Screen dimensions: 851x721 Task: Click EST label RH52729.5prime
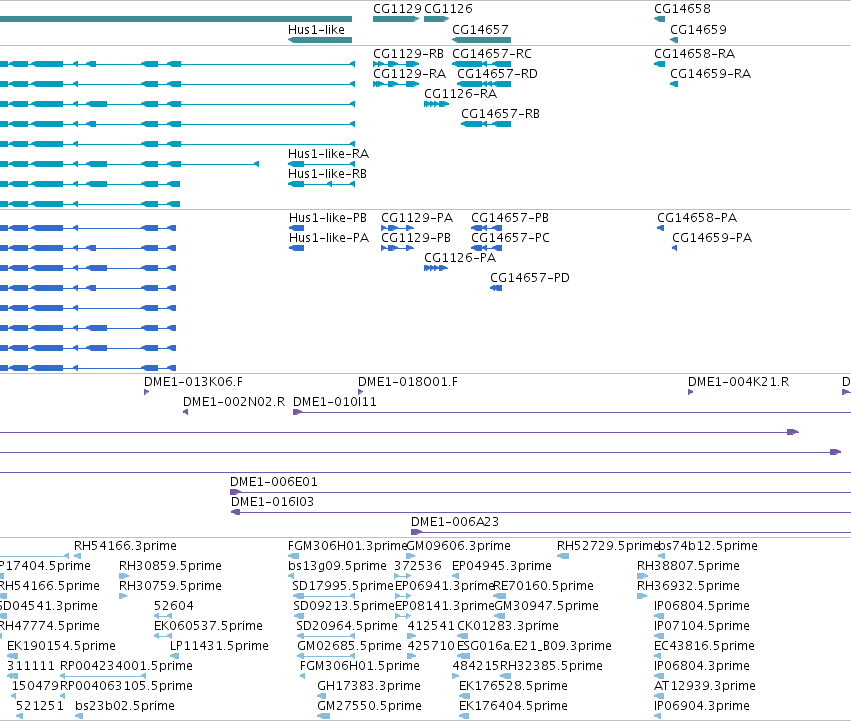[x=608, y=546]
